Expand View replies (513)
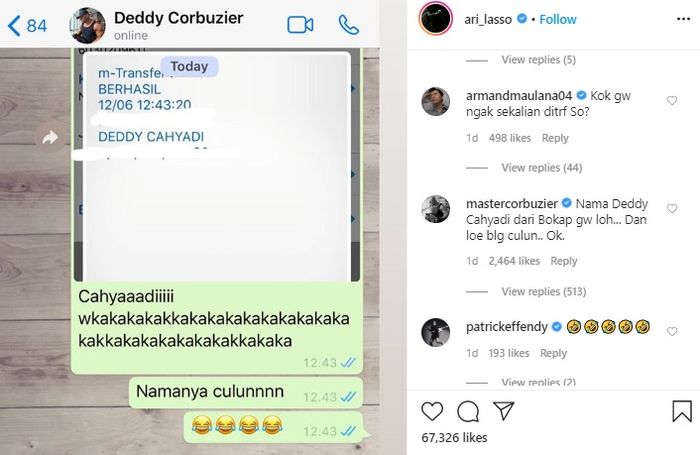This screenshot has width=700, height=455. pos(543,292)
